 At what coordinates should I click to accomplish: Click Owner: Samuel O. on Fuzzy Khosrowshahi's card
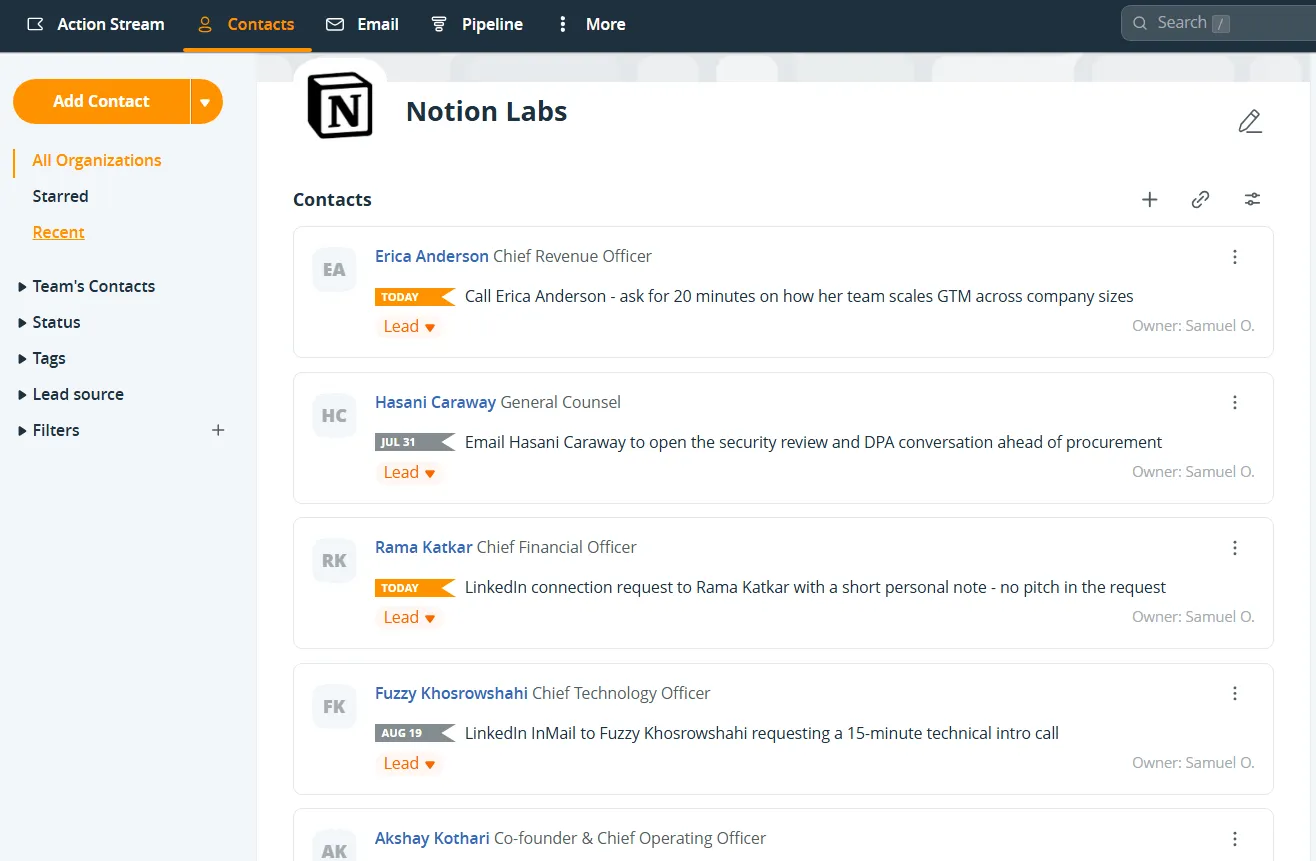pos(1193,763)
